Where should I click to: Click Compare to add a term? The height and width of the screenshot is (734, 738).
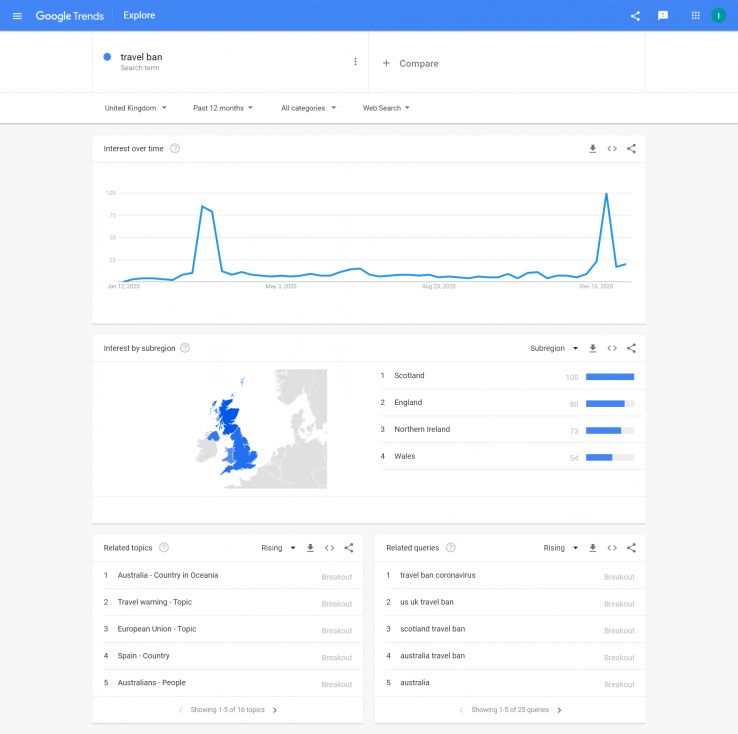pos(411,63)
